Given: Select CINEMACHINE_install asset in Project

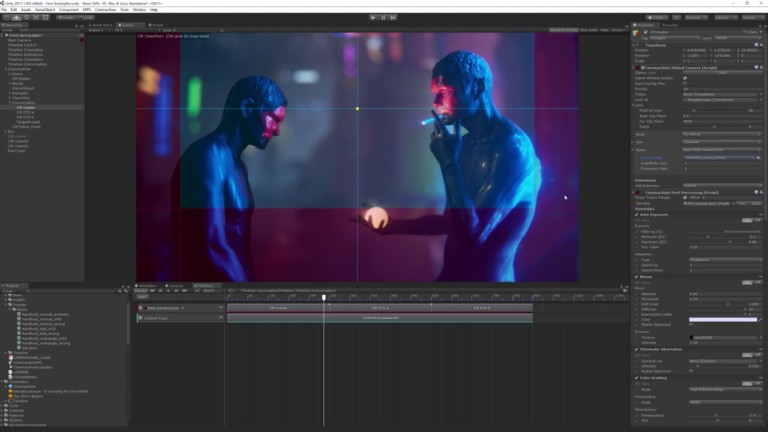Looking at the screenshot, I should (29, 358).
